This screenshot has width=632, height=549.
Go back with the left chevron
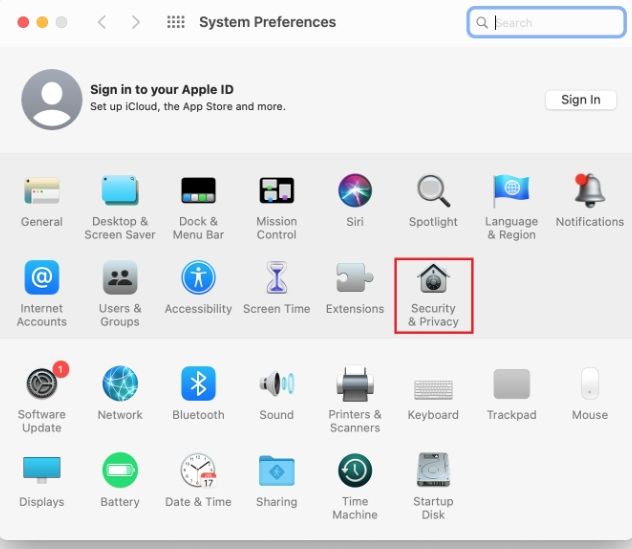coord(102,22)
